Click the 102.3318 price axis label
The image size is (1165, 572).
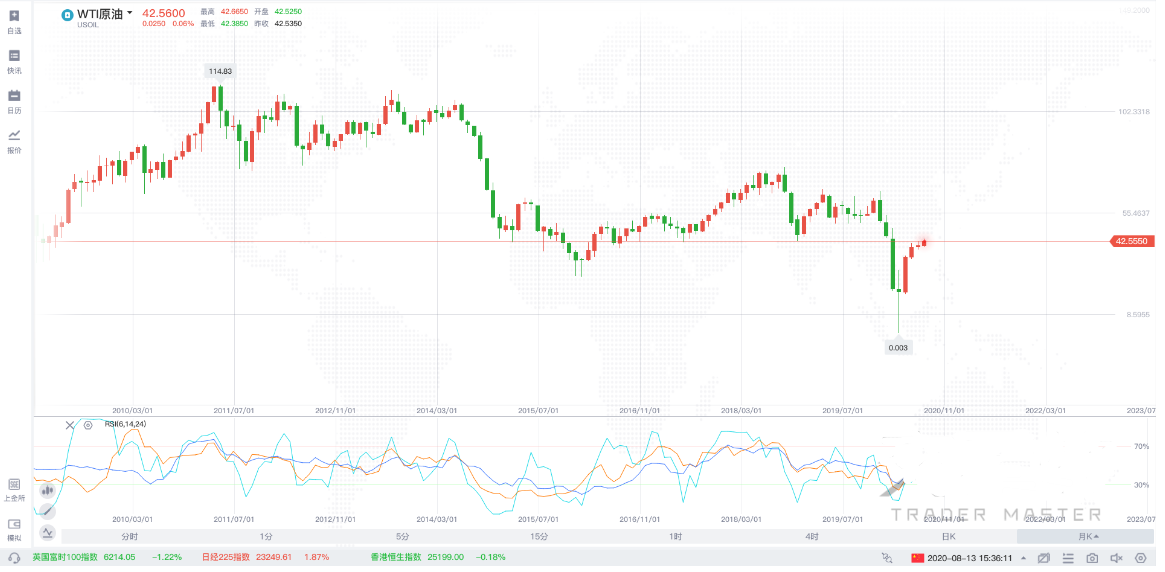tap(1134, 111)
